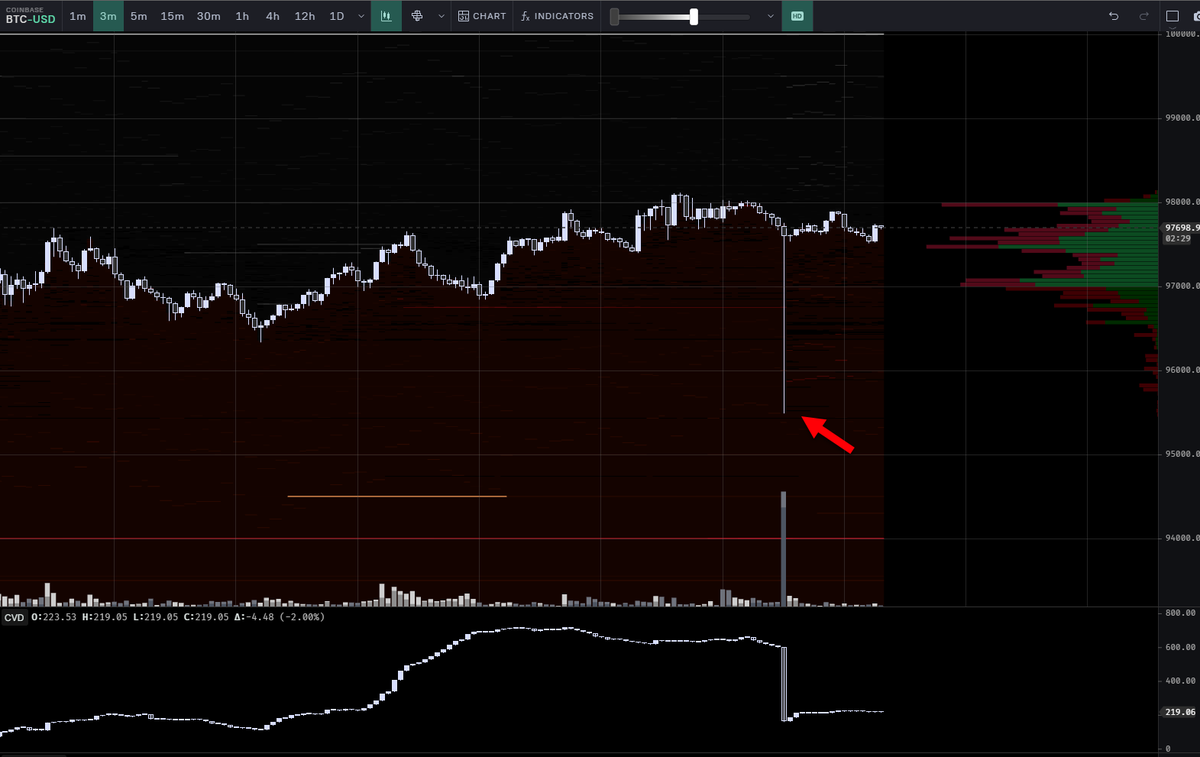Choose the 1h timeframe
This screenshot has width=1200, height=757.
click(242, 16)
